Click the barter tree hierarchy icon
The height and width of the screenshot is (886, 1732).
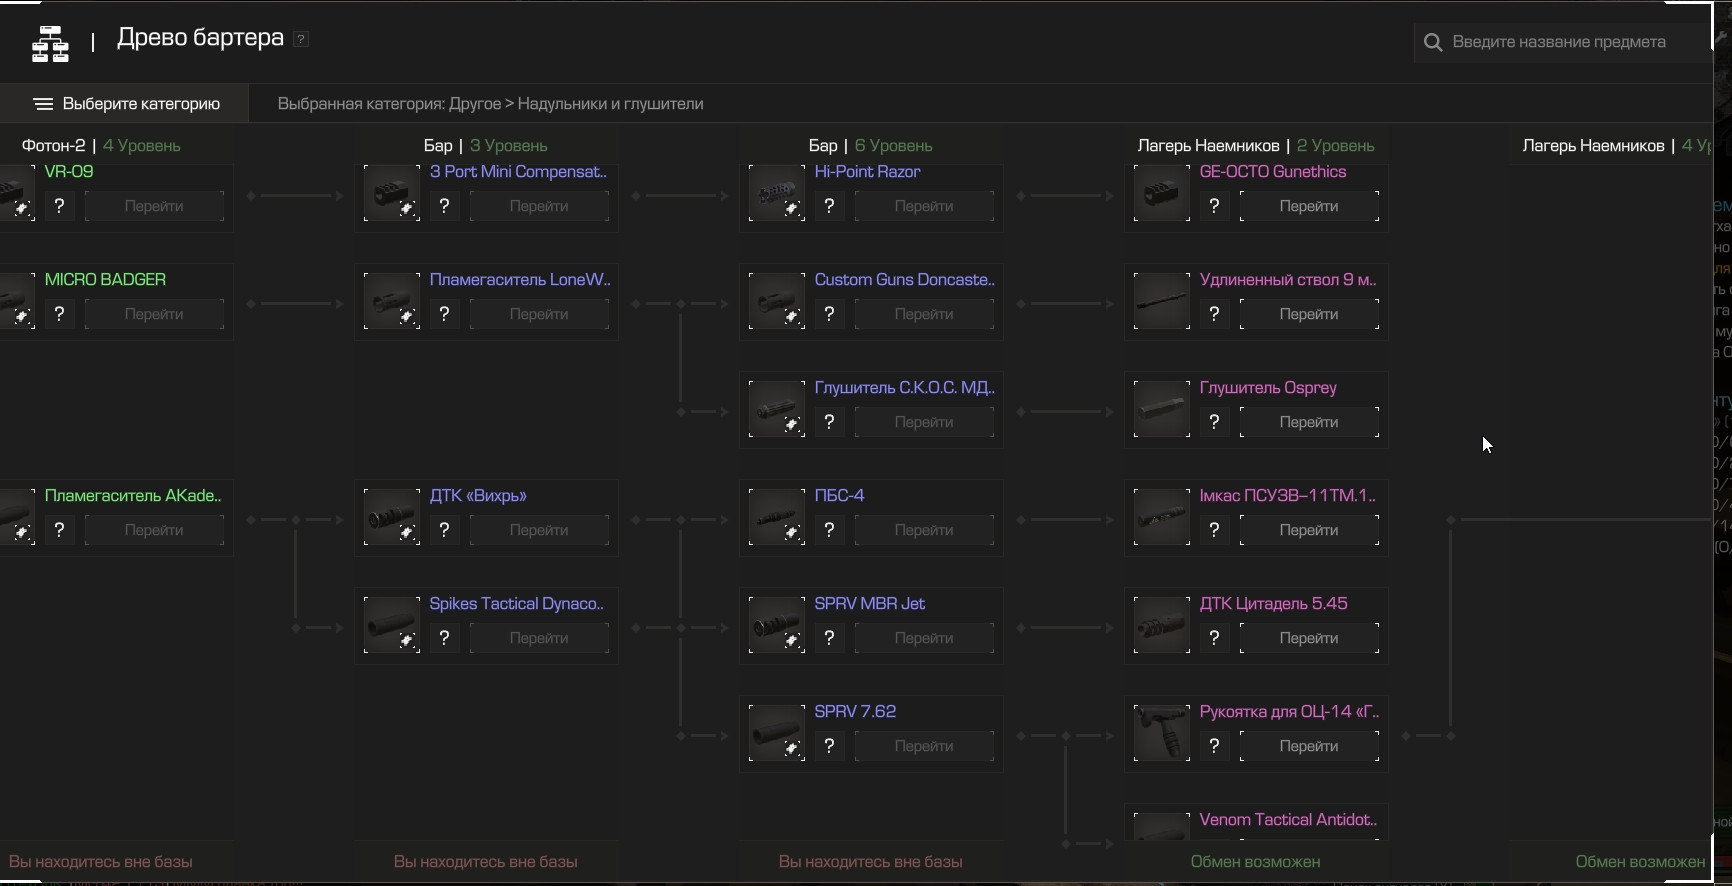[50, 43]
